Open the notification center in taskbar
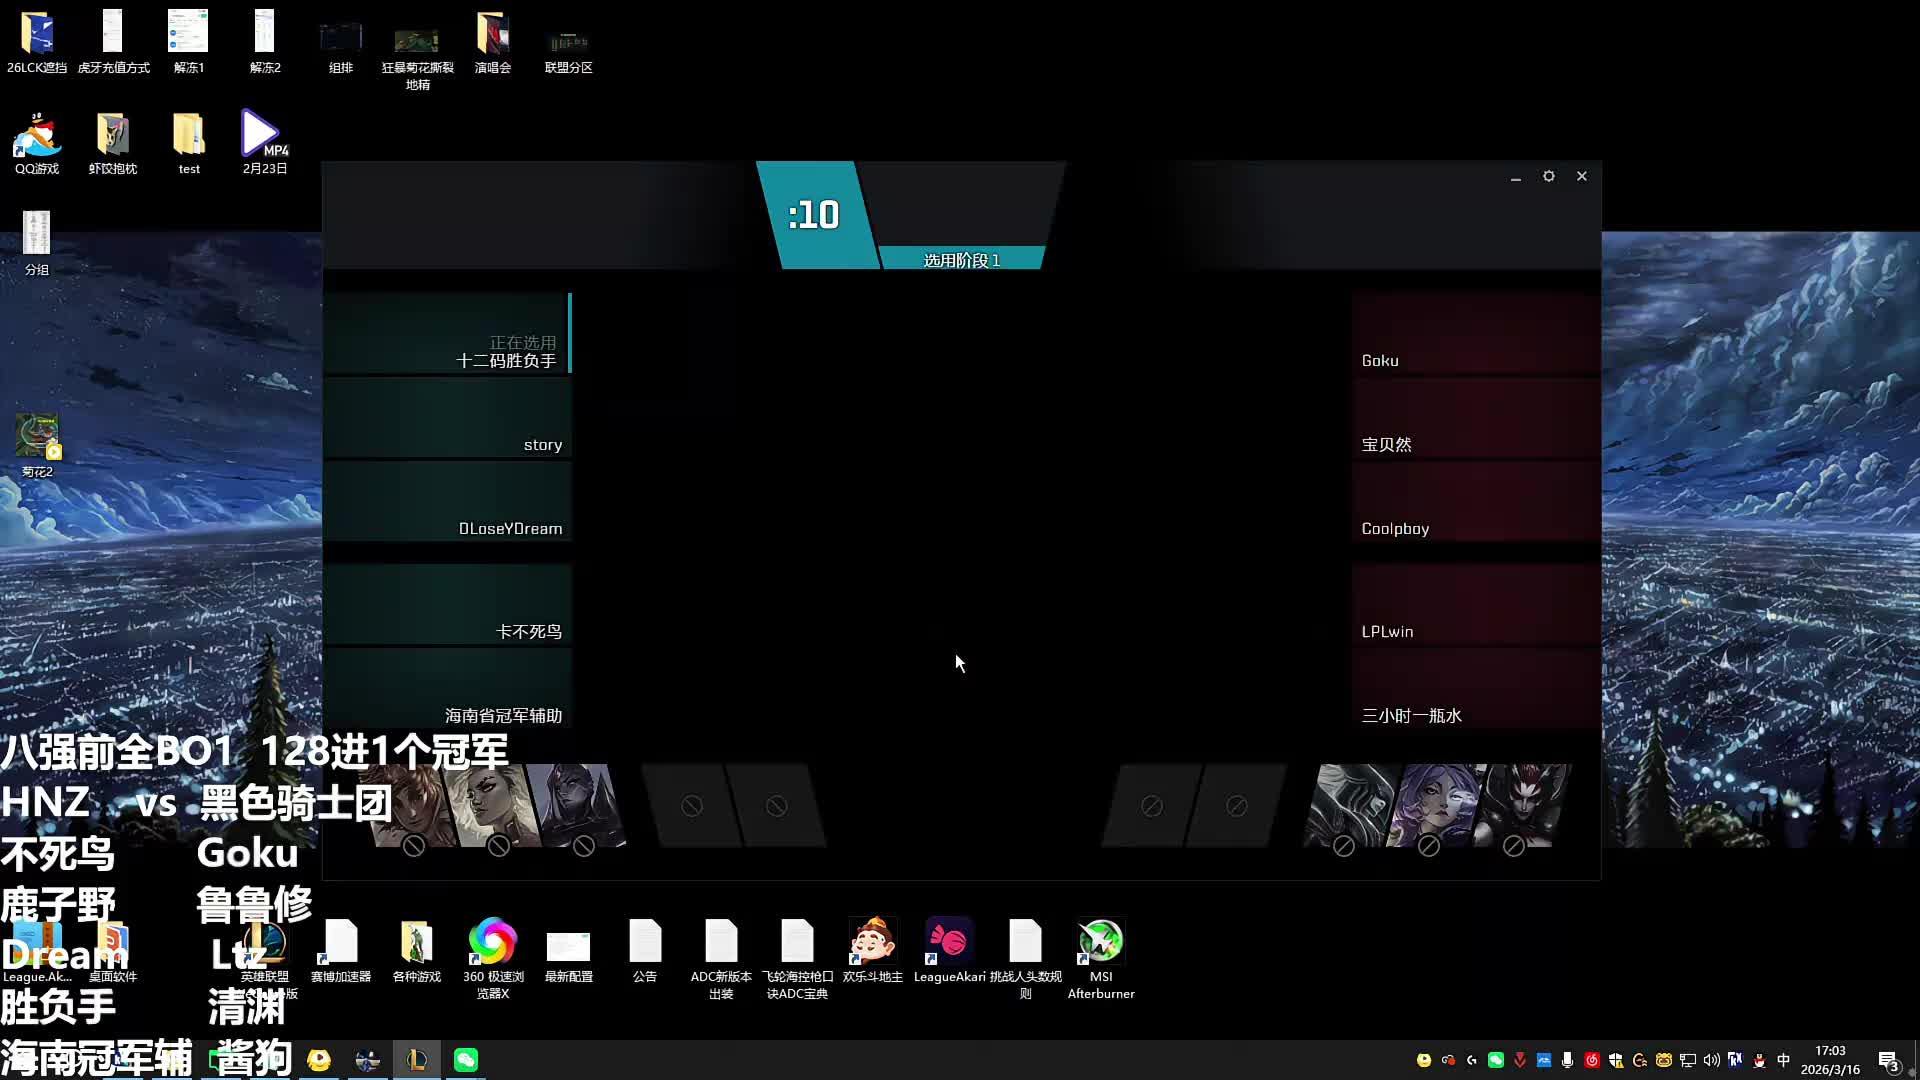 (x=1888, y=1061)
